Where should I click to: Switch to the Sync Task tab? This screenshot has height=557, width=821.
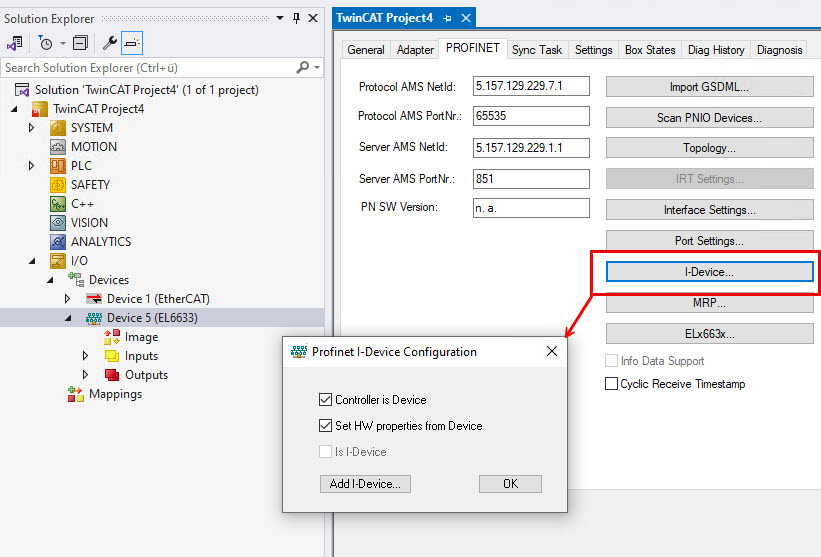[x=537, y=50]
